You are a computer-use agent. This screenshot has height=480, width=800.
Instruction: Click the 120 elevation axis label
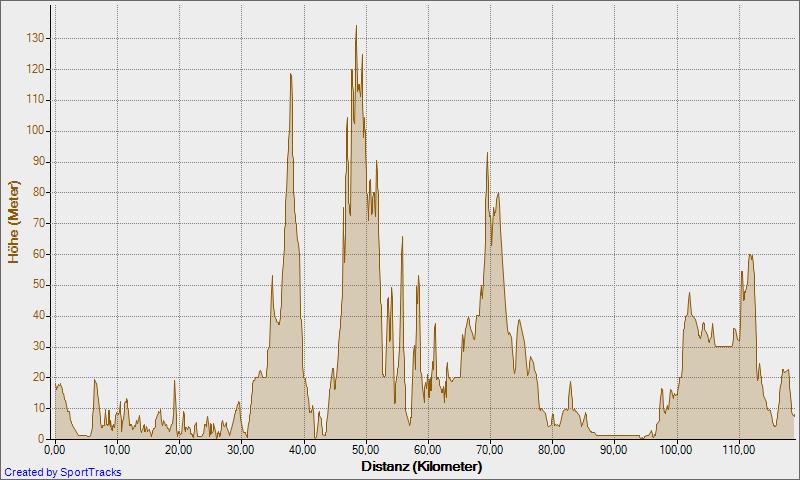(x=35, y=69)
